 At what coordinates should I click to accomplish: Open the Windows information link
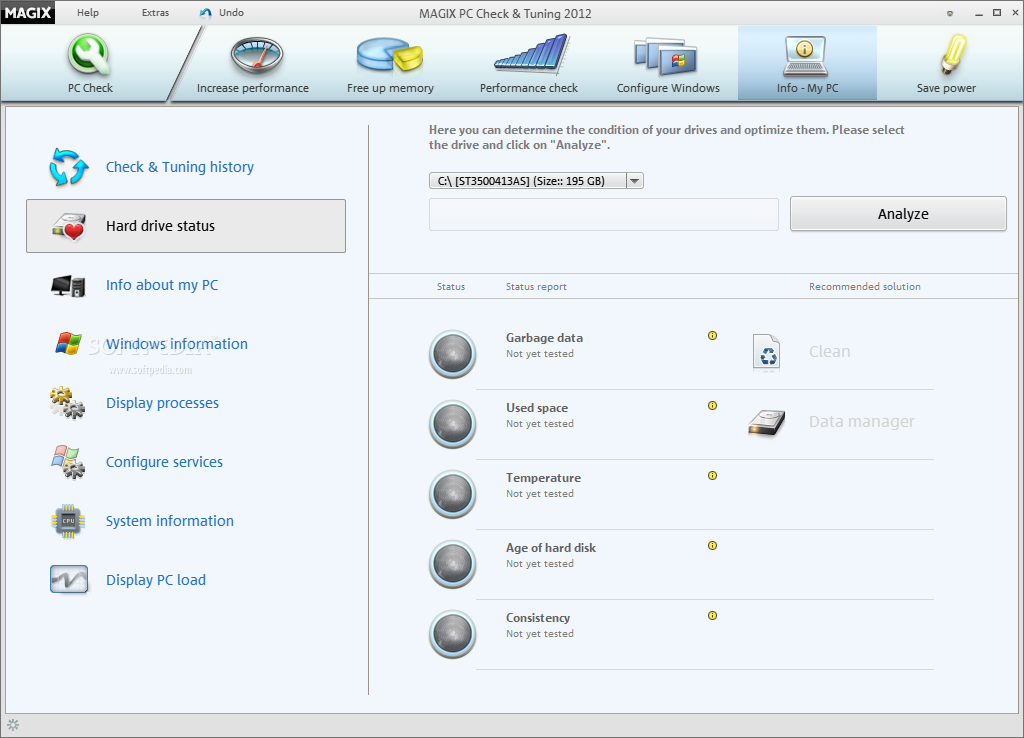[177, 344]
